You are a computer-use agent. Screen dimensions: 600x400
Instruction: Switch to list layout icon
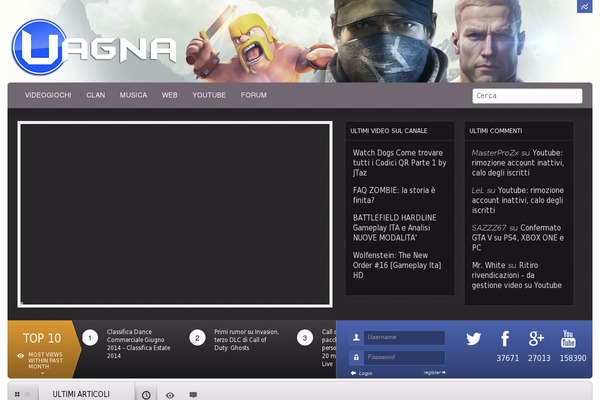[x=28, y=394]
